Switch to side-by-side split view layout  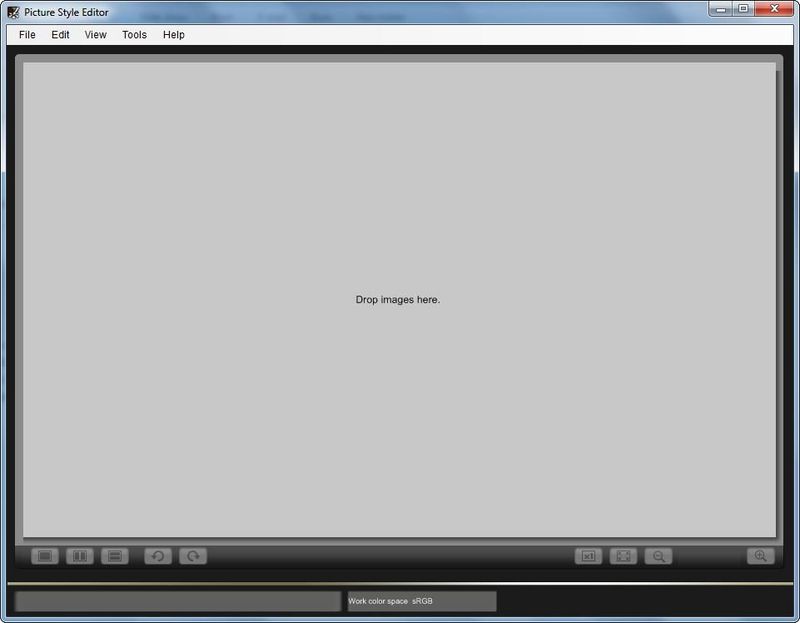(80, 556)
